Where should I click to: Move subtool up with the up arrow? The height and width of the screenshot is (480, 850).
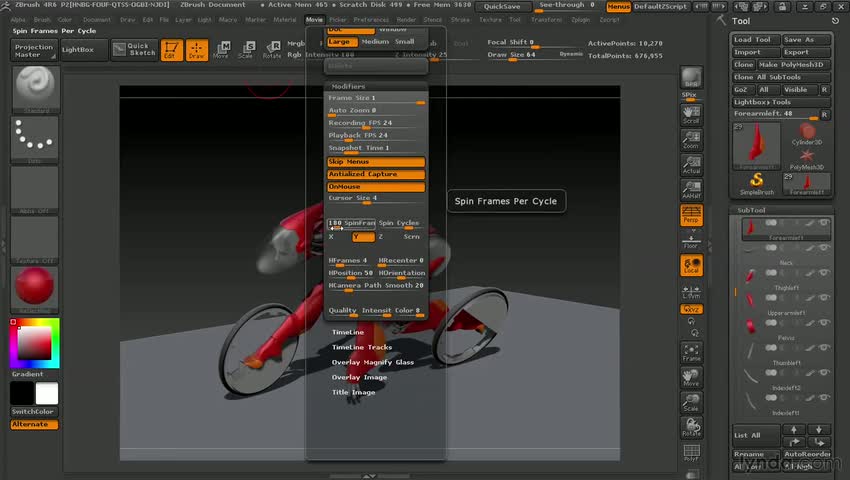pyautogui.click(x=794, y=430)
